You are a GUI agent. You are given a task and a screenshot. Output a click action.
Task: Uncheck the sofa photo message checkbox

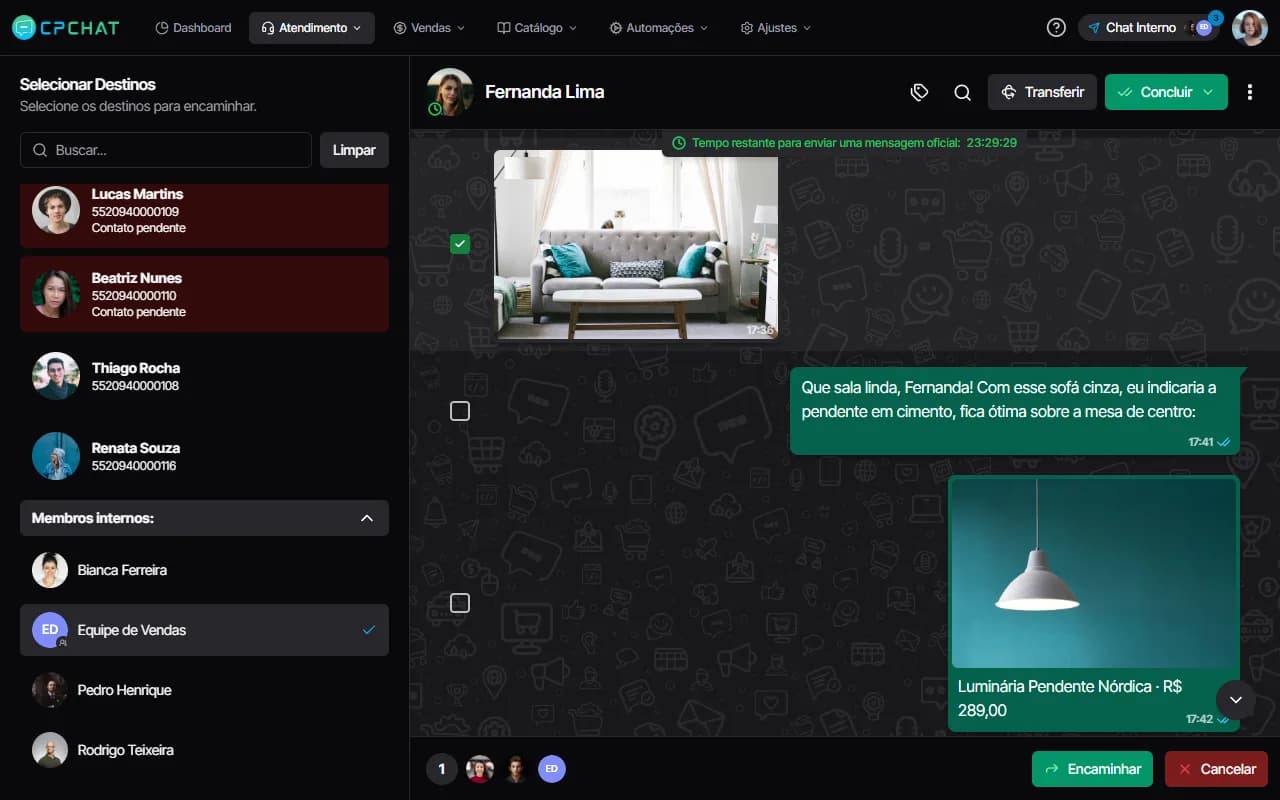pos(460,243)
